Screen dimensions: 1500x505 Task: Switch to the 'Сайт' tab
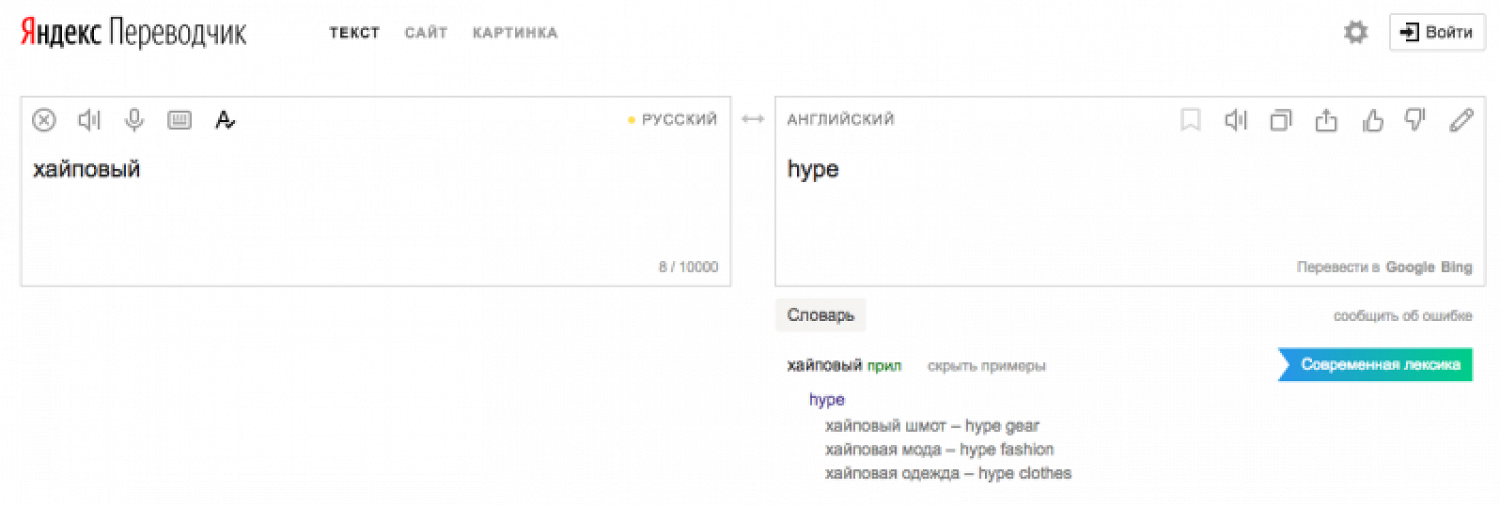[x=426, y=33]
